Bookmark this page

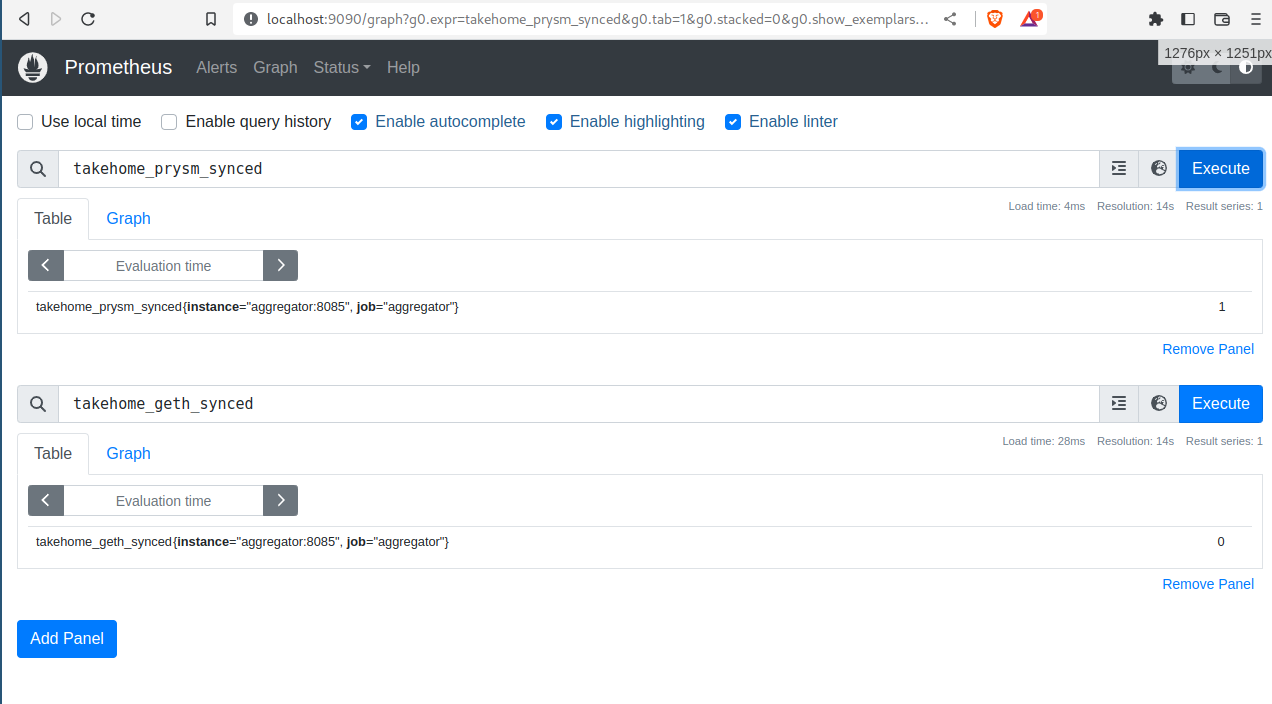pyautogui.click(x=211, y=19)
